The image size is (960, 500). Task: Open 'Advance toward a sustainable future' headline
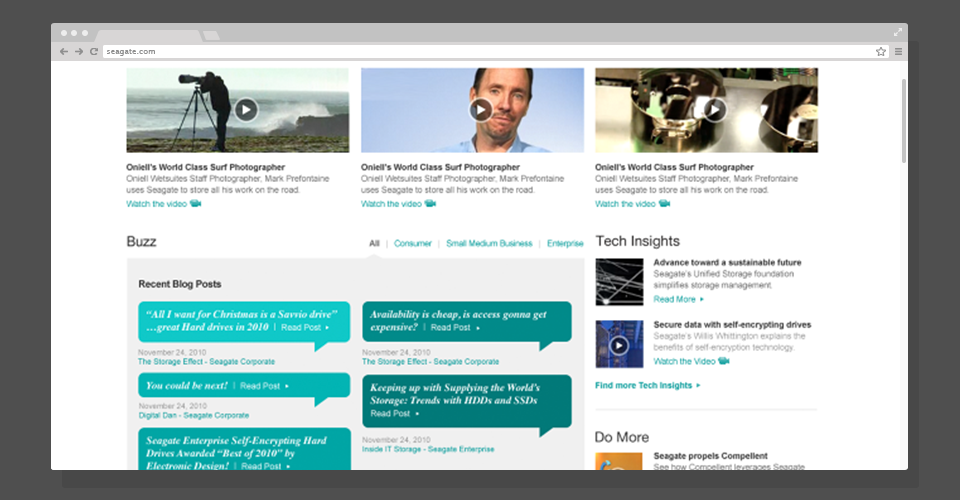[727, 262]
